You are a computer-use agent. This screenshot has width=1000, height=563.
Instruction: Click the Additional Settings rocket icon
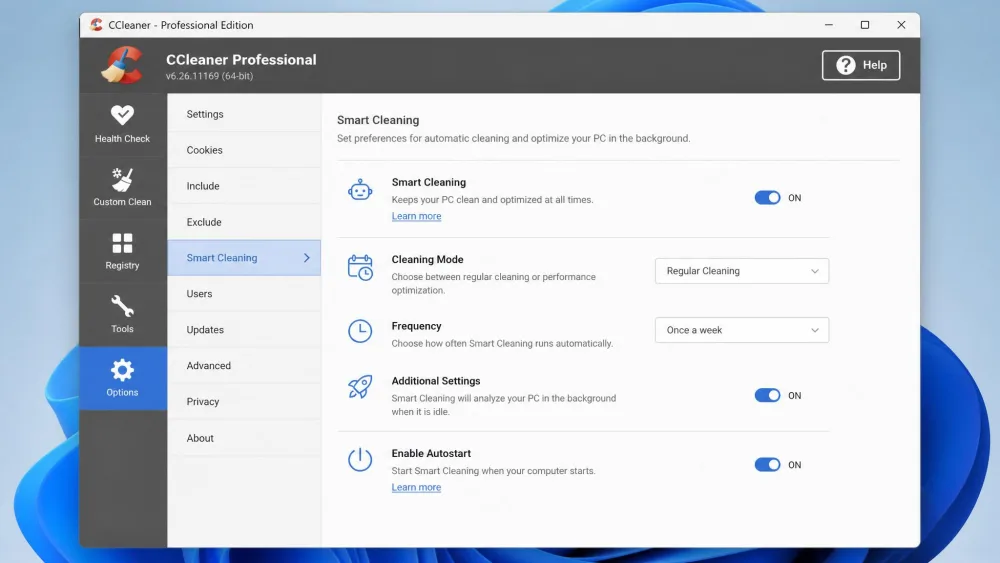[360, 386]
